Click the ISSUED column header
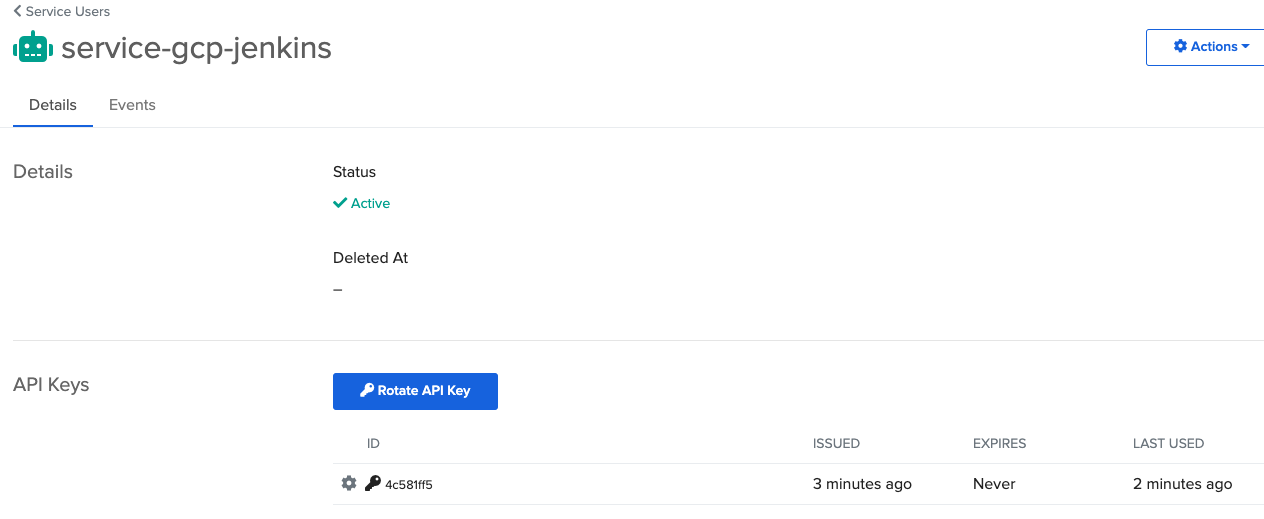 (836, 443)
